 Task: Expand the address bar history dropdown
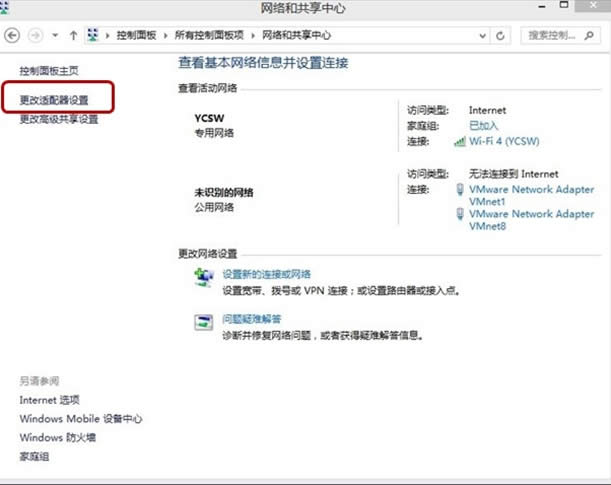click(481, 35)
